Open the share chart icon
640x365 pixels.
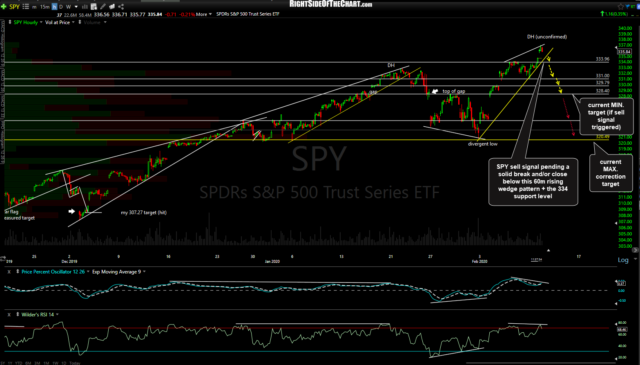click(x=121, y=7)
